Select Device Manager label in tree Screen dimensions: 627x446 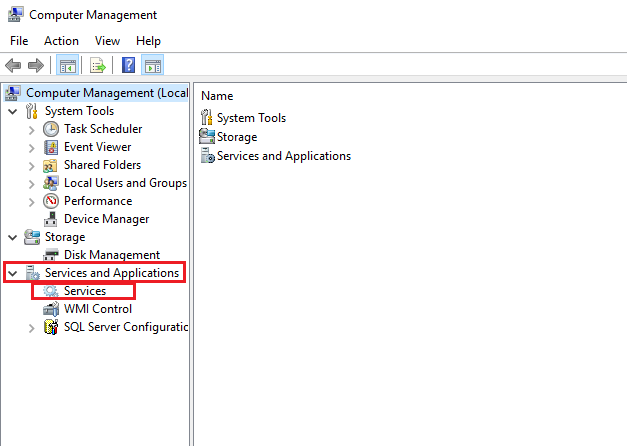coord(106,219)
